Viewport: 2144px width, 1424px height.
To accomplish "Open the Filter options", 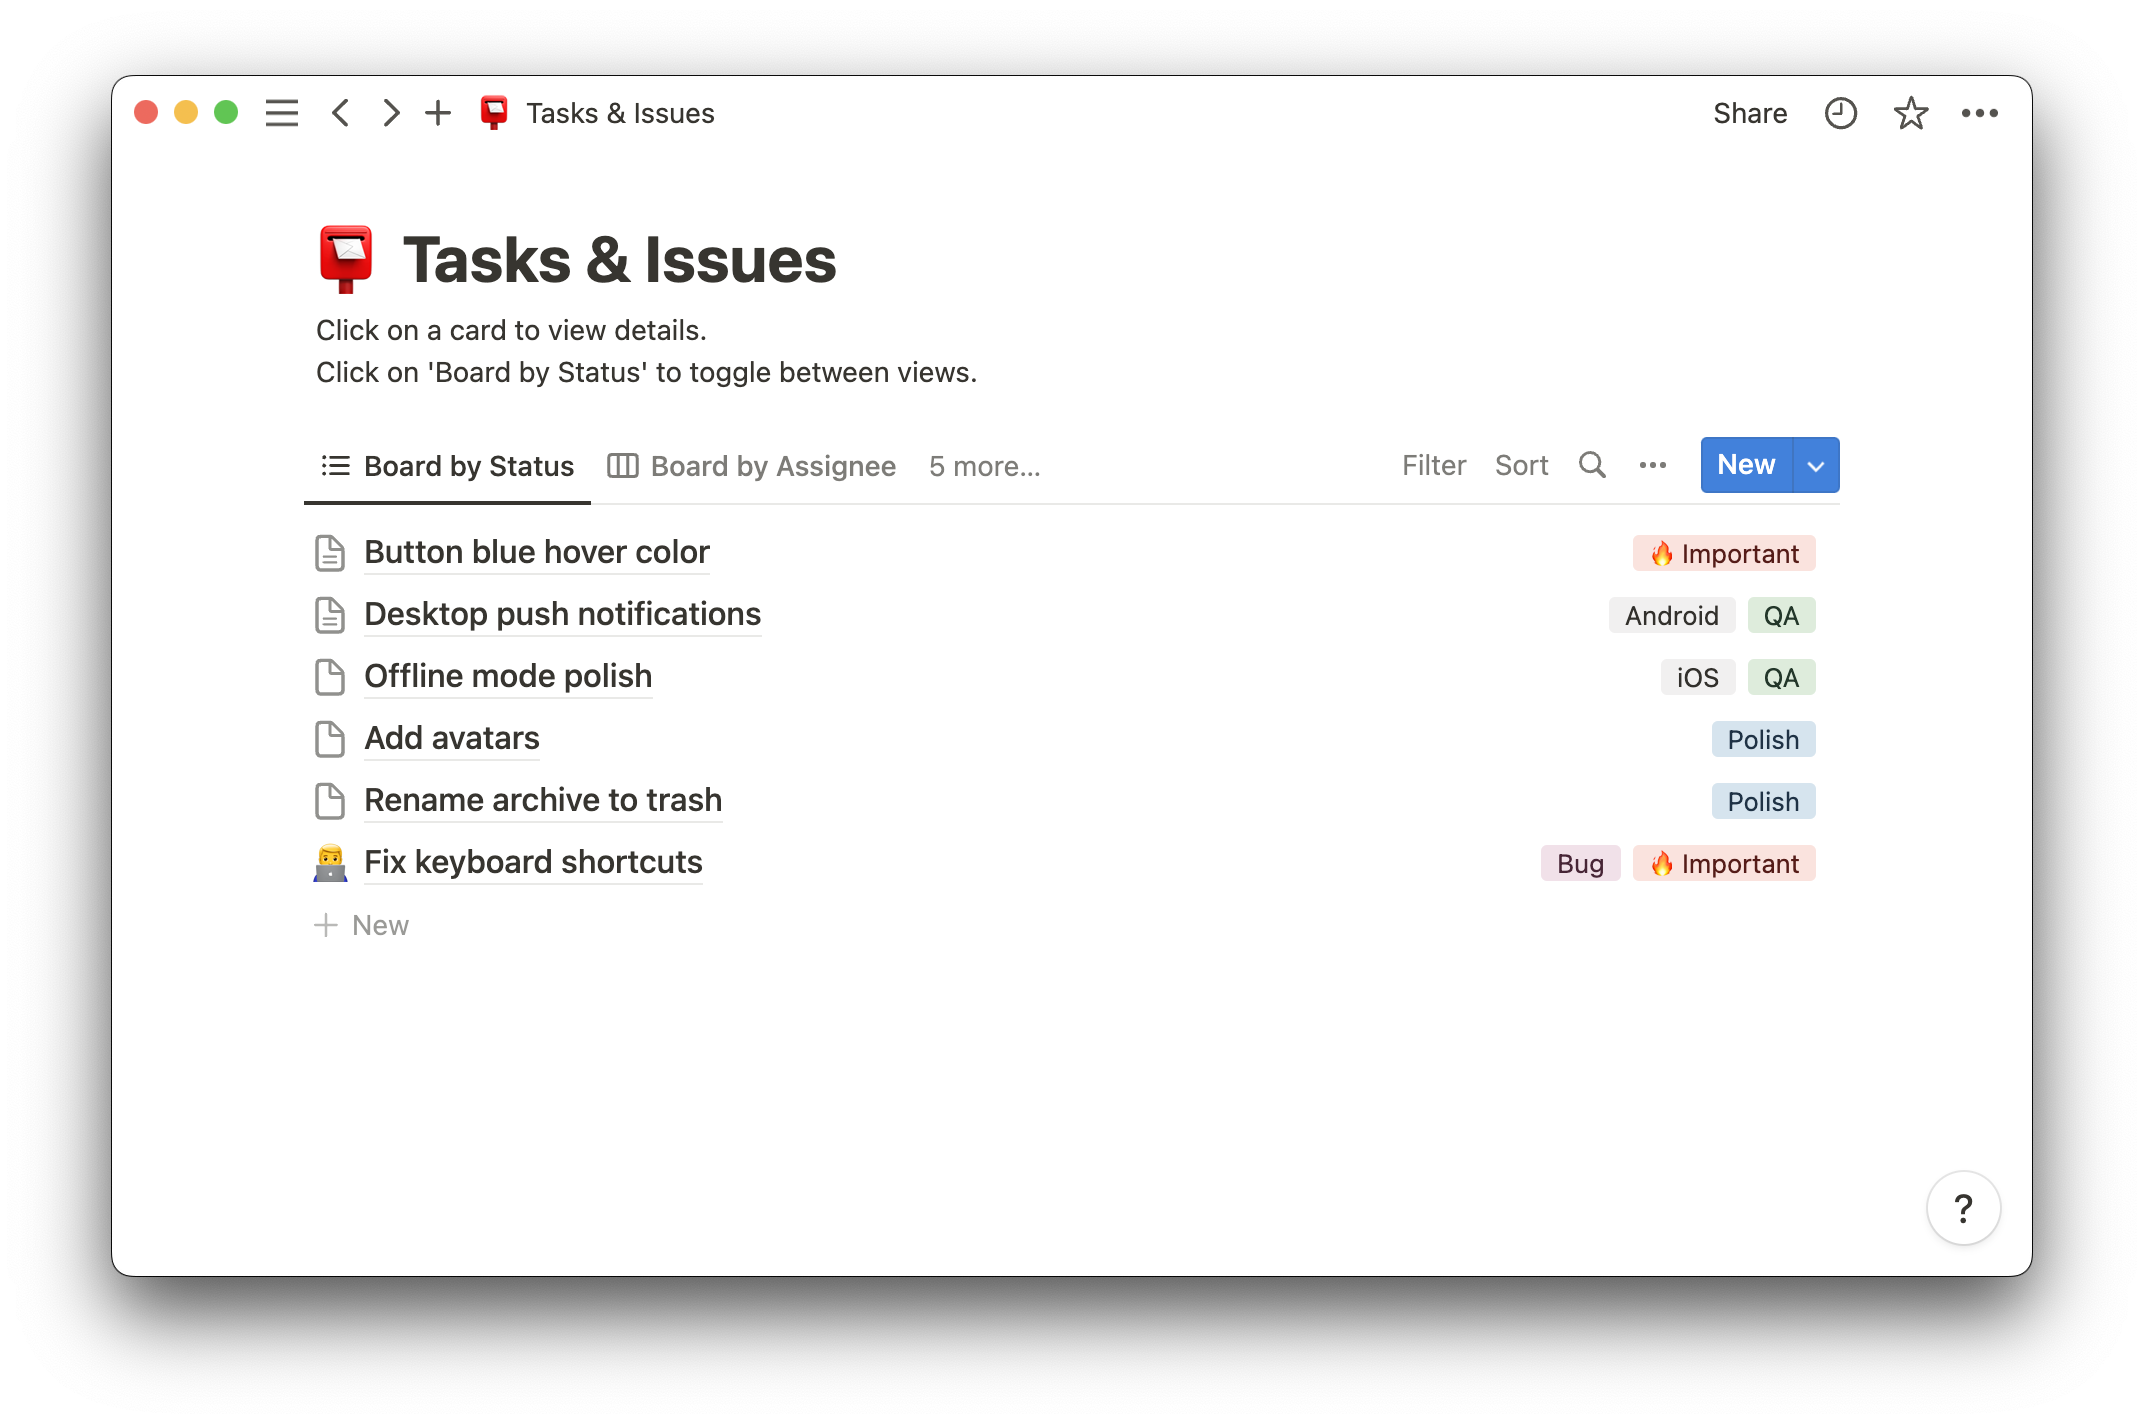I will [1433, 465].
